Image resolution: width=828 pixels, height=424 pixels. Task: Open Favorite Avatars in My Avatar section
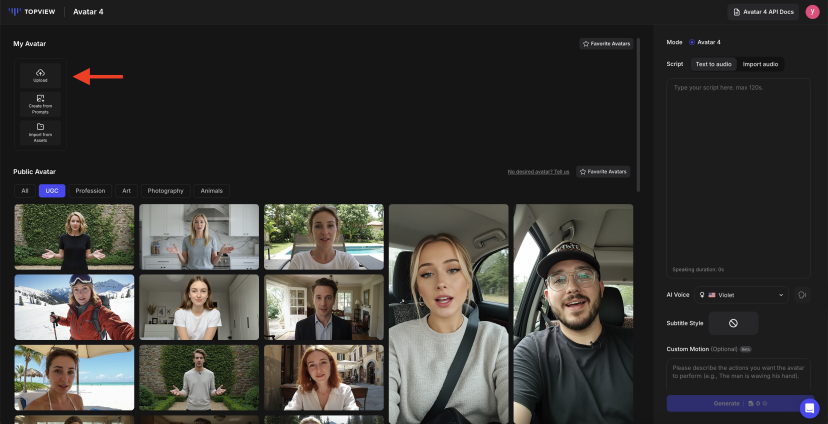click(606, 44)
